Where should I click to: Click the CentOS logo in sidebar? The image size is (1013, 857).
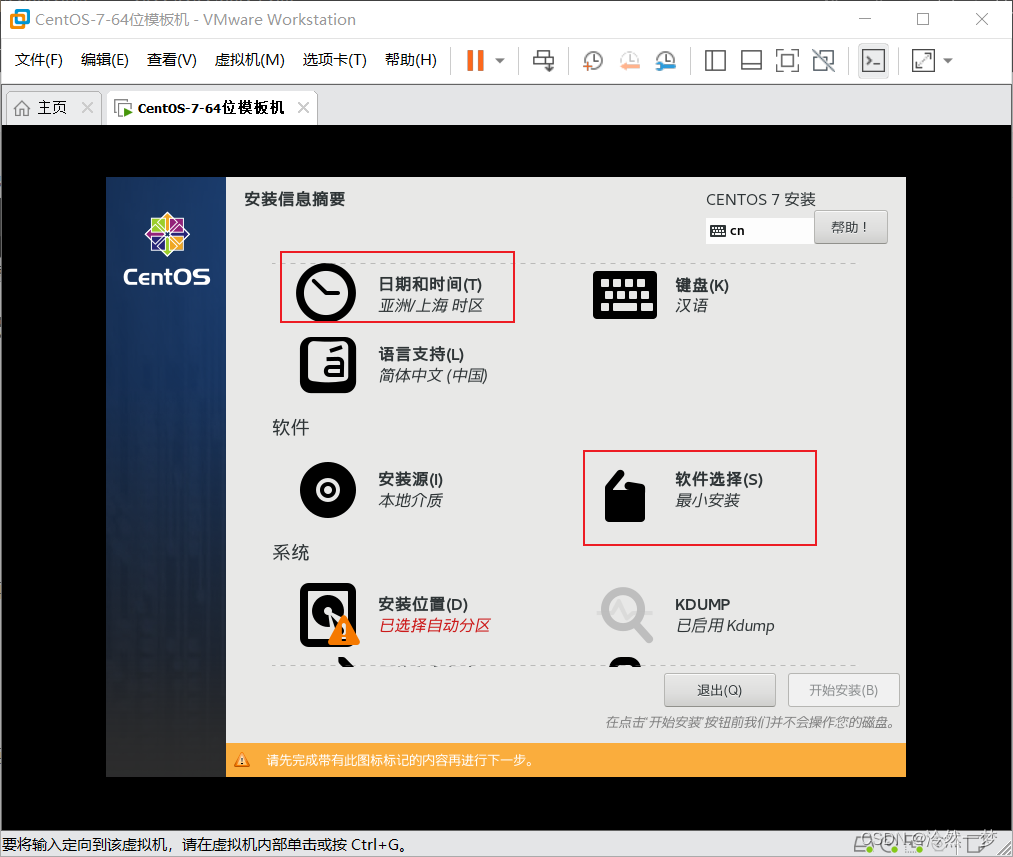tap(167, 250)
